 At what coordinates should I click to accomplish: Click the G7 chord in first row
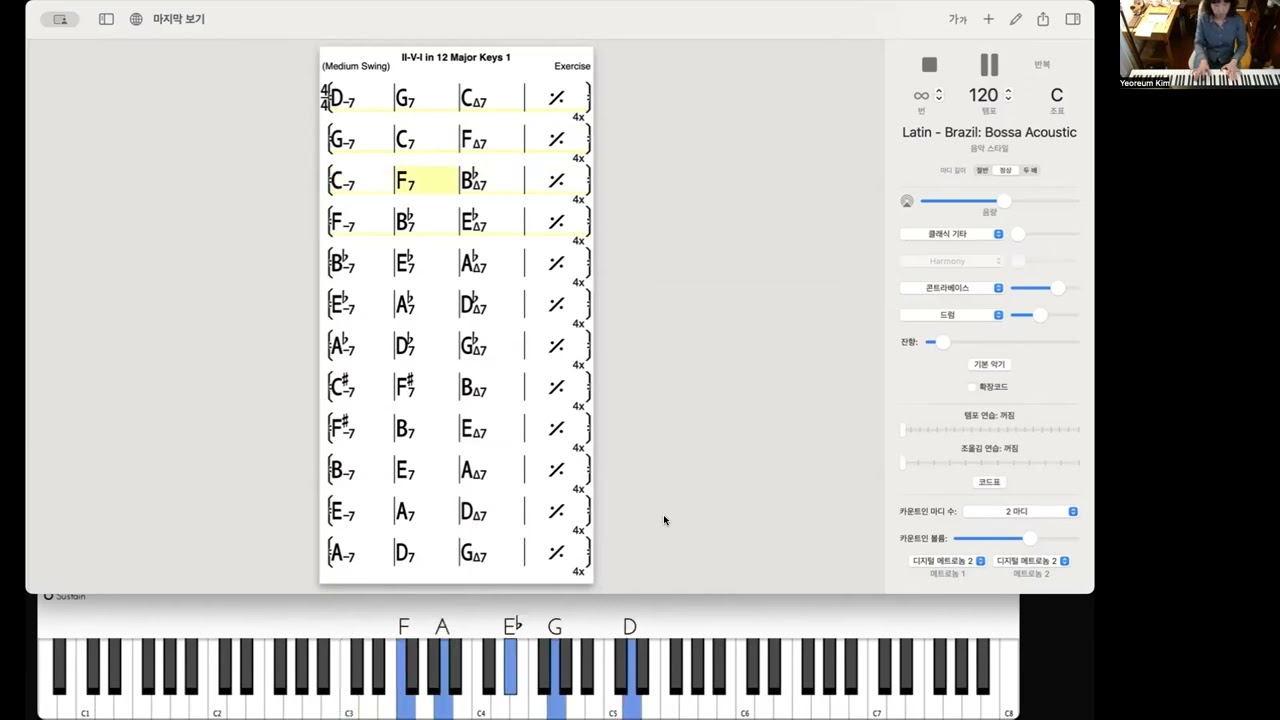(404, 98)
